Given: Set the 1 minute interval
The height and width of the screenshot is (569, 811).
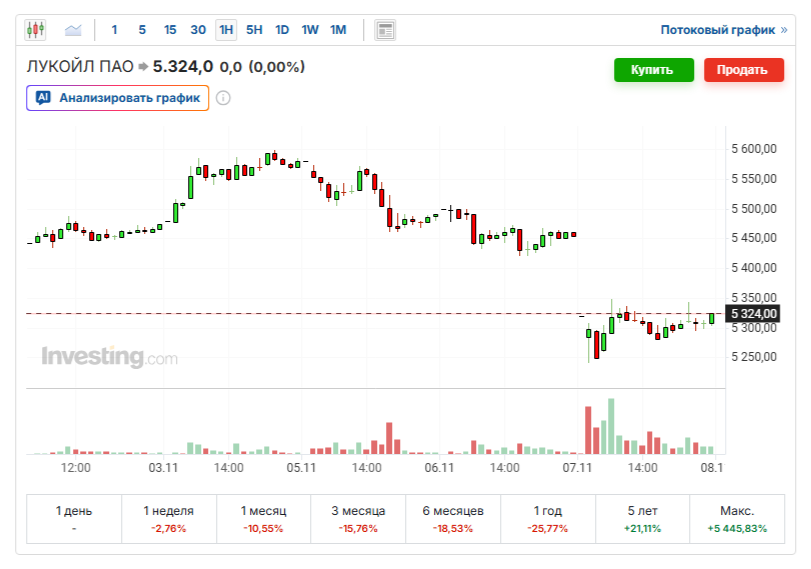Looking at the screenshot, I should coord(114,30).
